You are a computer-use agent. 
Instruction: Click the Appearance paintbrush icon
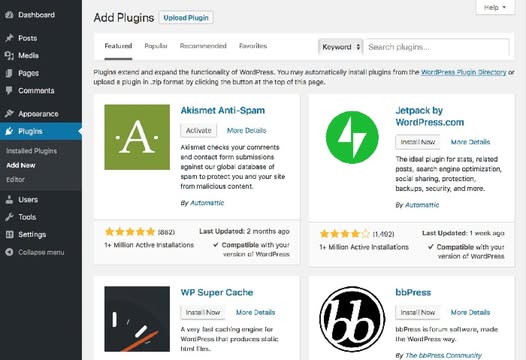[9, 114]
